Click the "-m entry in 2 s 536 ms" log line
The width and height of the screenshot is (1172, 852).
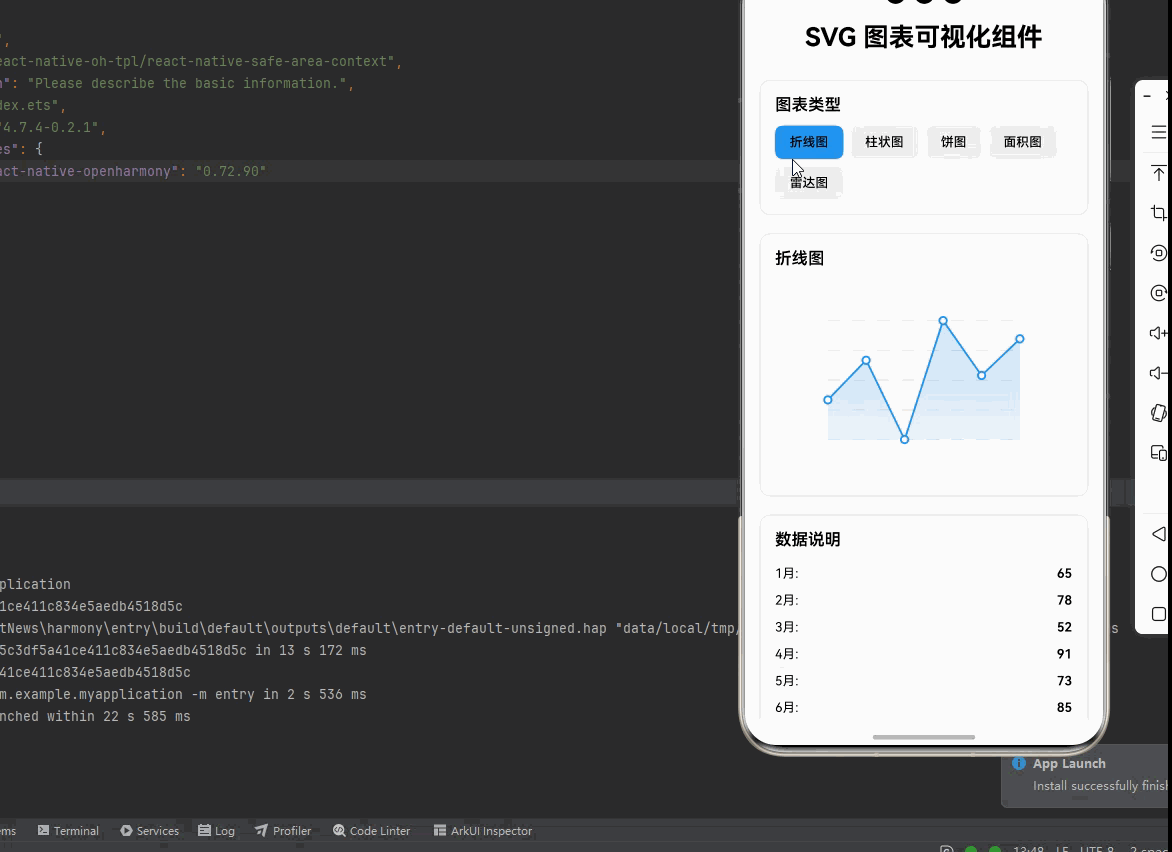point(279,694)
